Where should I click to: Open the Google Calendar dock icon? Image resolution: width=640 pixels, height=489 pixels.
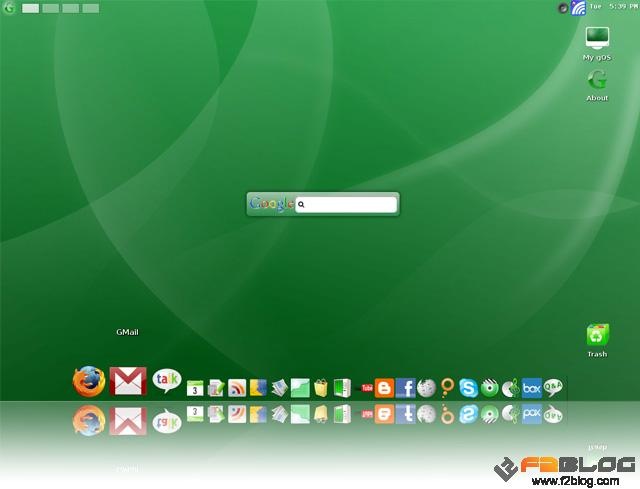point(195,388)
